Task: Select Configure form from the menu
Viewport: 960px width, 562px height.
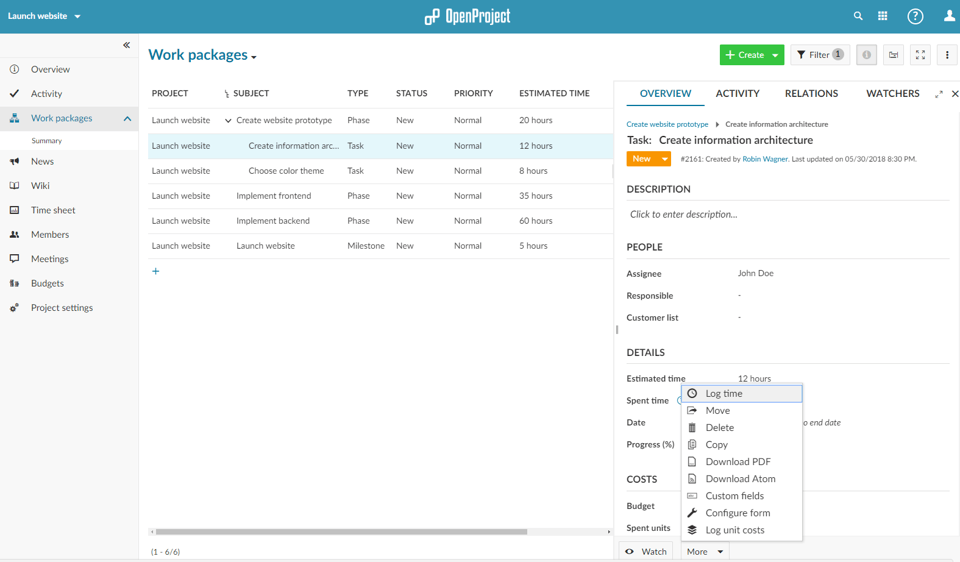Action: tap(741, 514)
